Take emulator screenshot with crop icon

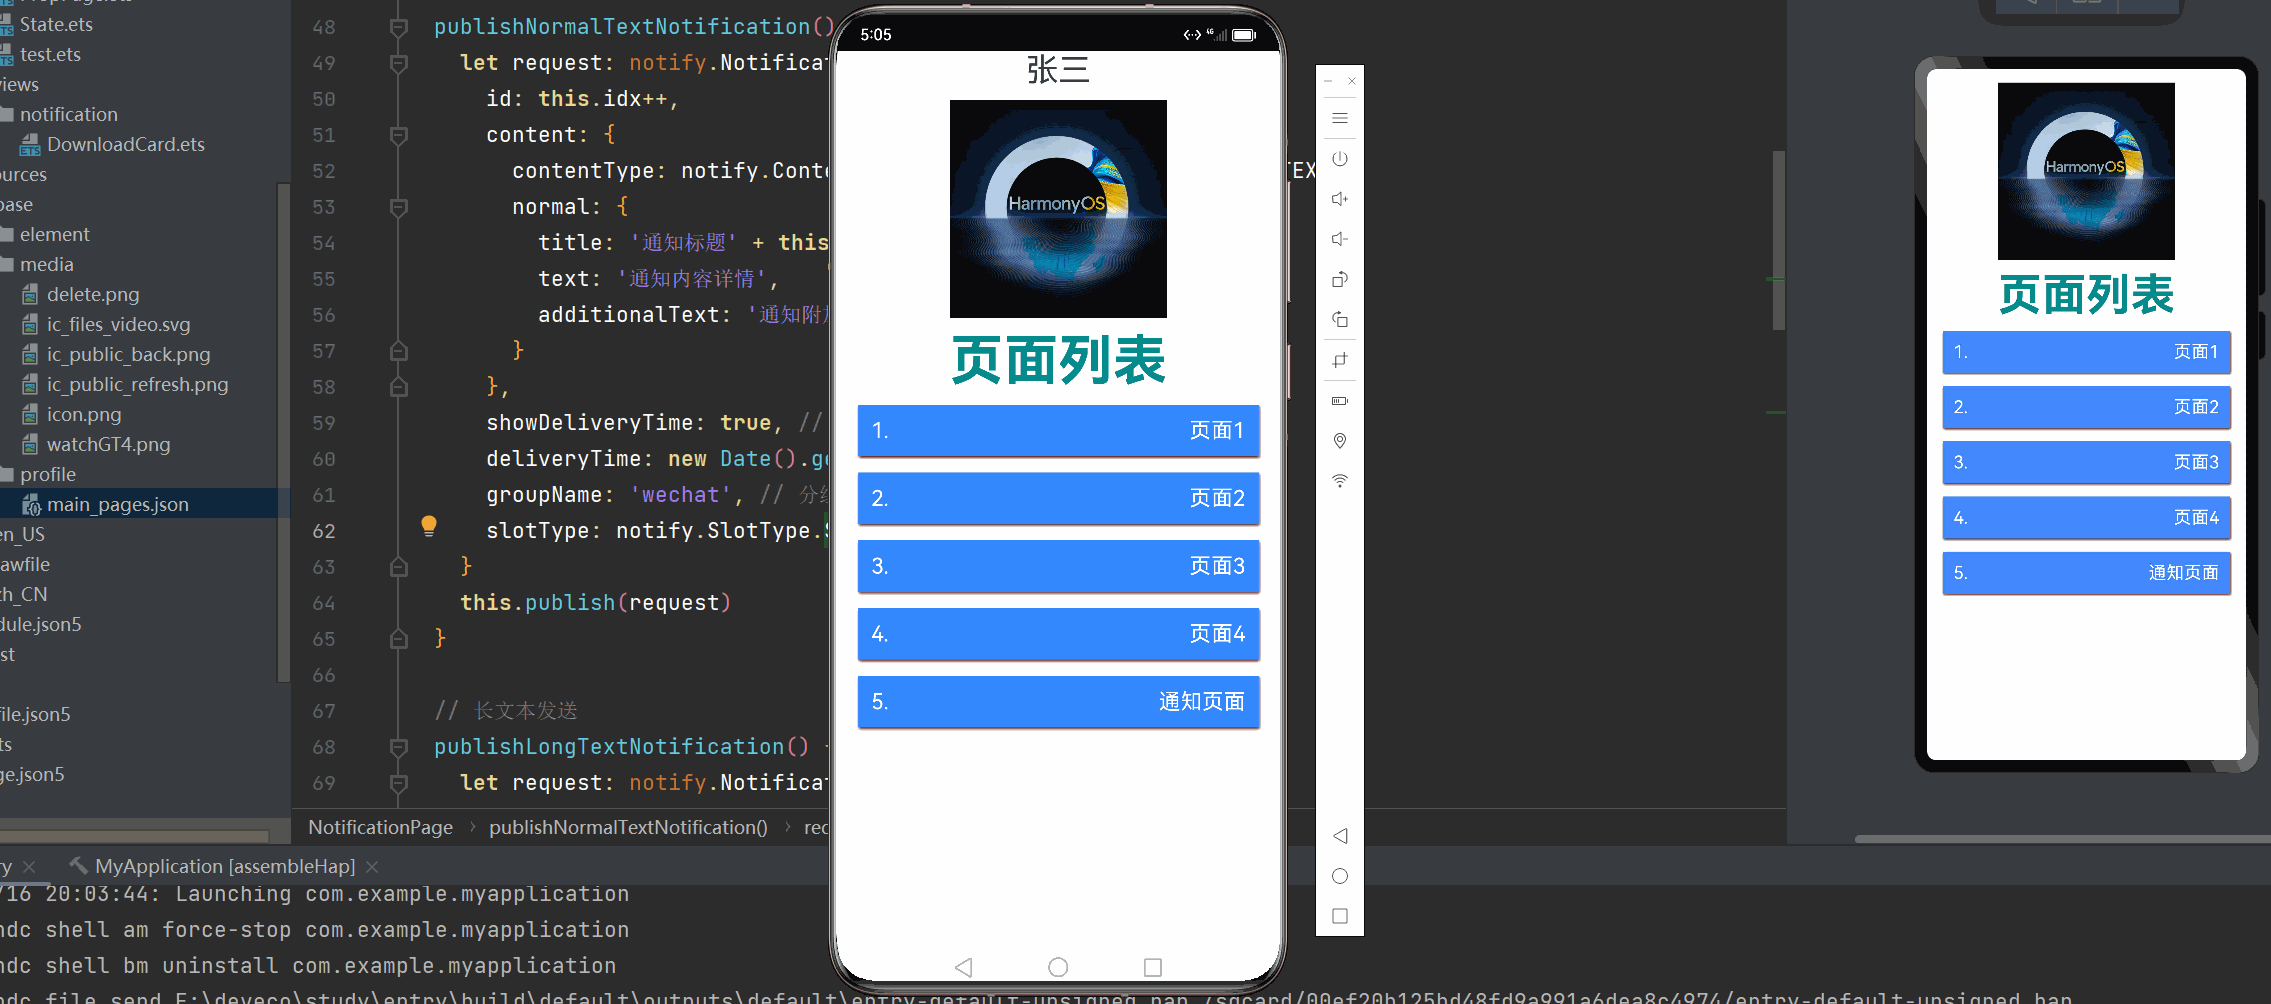[1340, 360]
